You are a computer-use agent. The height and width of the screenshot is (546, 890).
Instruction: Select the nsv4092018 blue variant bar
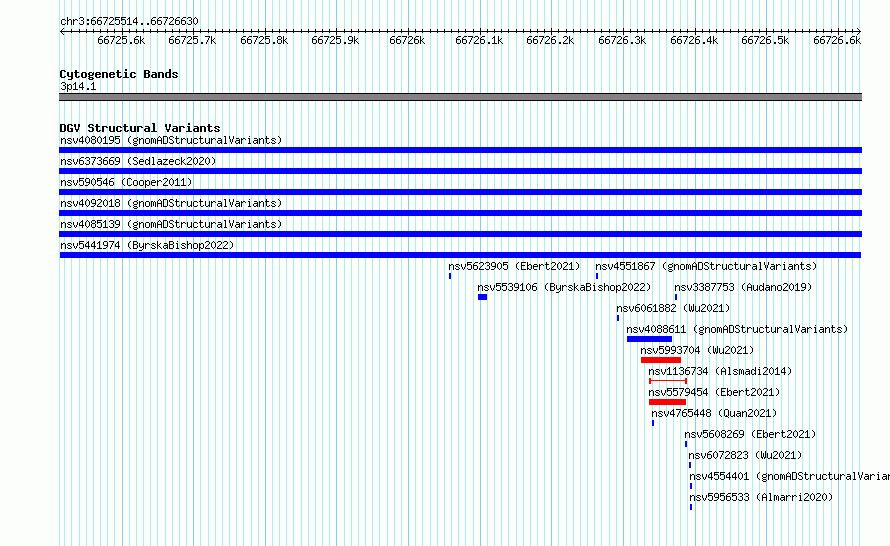[460, 213]
